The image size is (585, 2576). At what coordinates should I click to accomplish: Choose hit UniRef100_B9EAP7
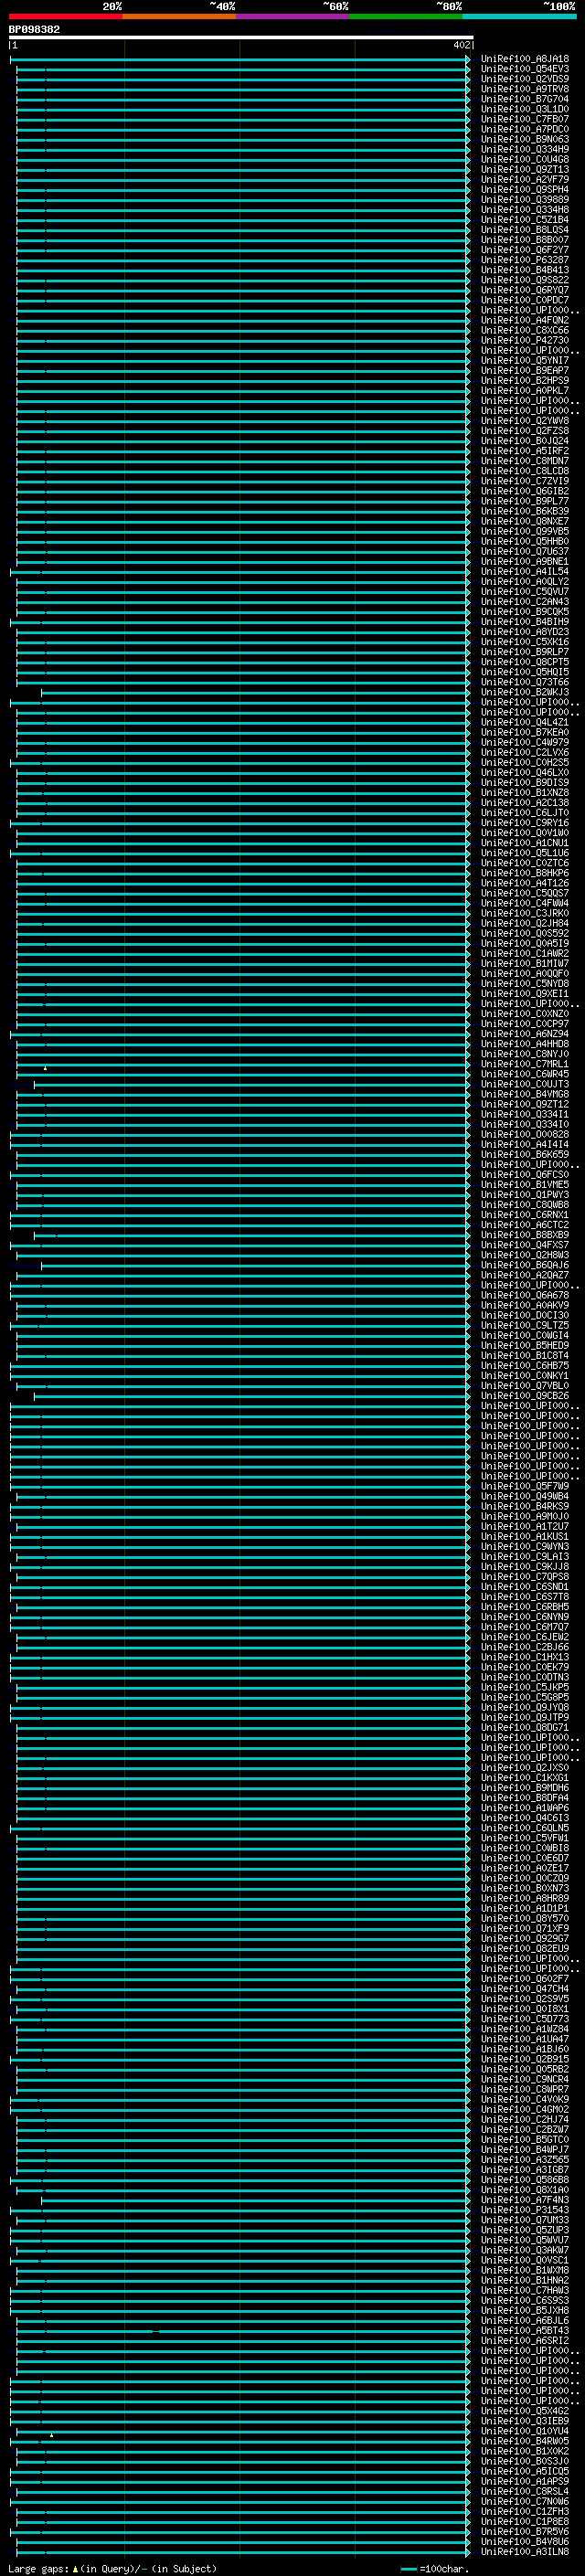coord(524,370)
